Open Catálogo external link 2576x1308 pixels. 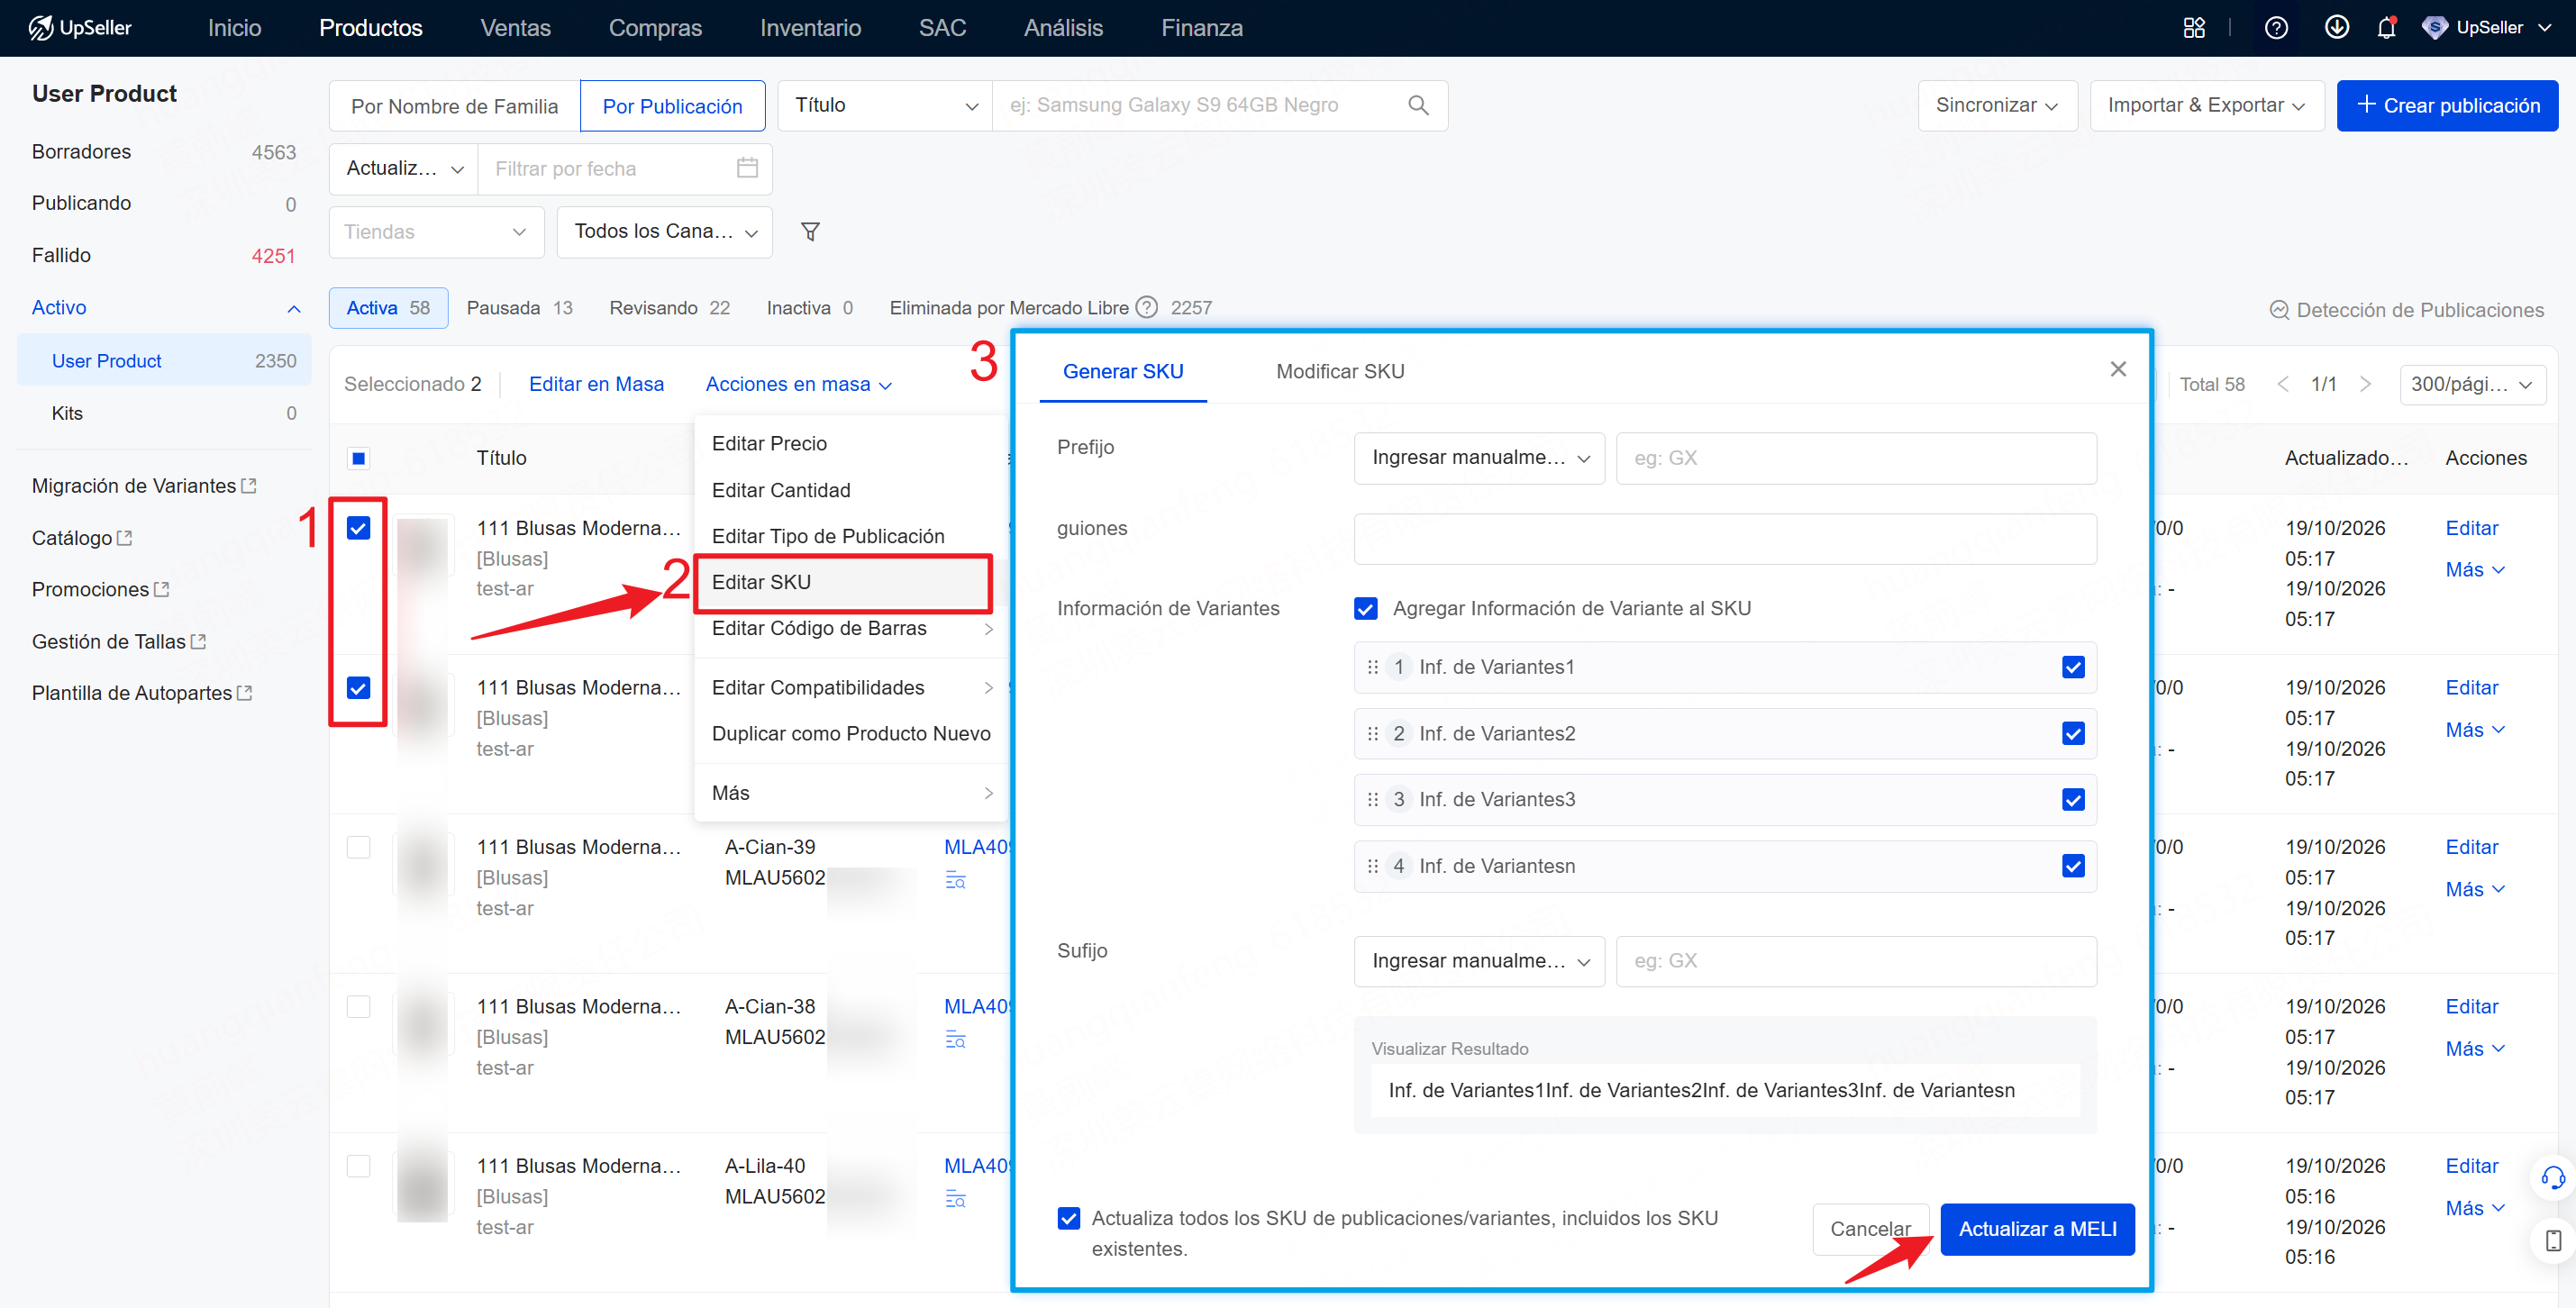(x=82, y=537)
